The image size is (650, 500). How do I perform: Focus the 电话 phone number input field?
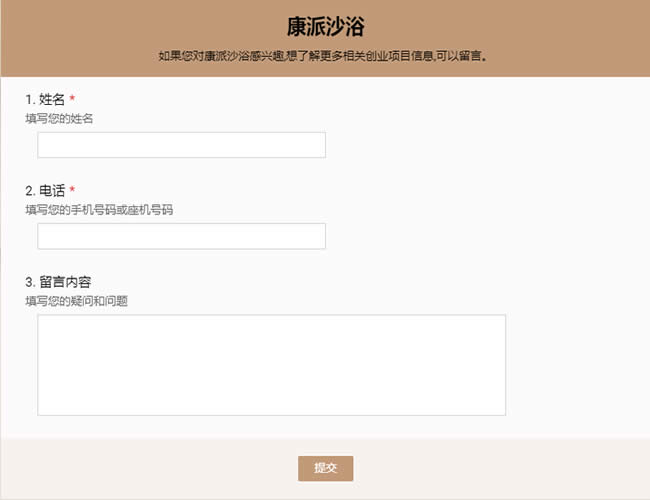click(x=182, y=236)
